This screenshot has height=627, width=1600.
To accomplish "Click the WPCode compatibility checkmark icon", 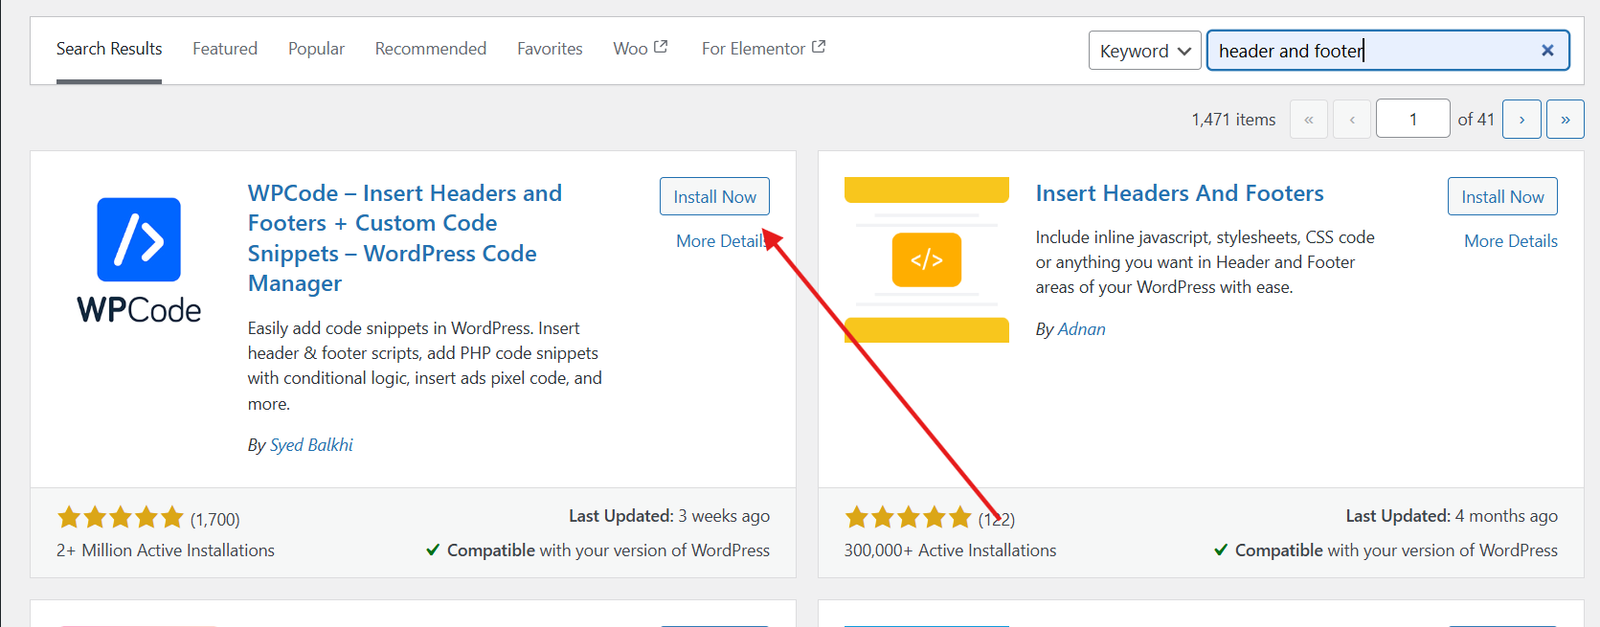I will pos(433,550).
